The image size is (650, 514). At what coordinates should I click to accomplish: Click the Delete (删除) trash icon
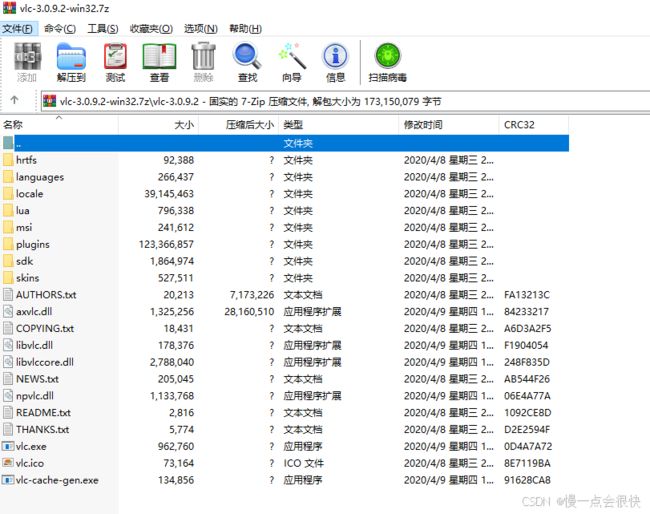tap(204, 56)
